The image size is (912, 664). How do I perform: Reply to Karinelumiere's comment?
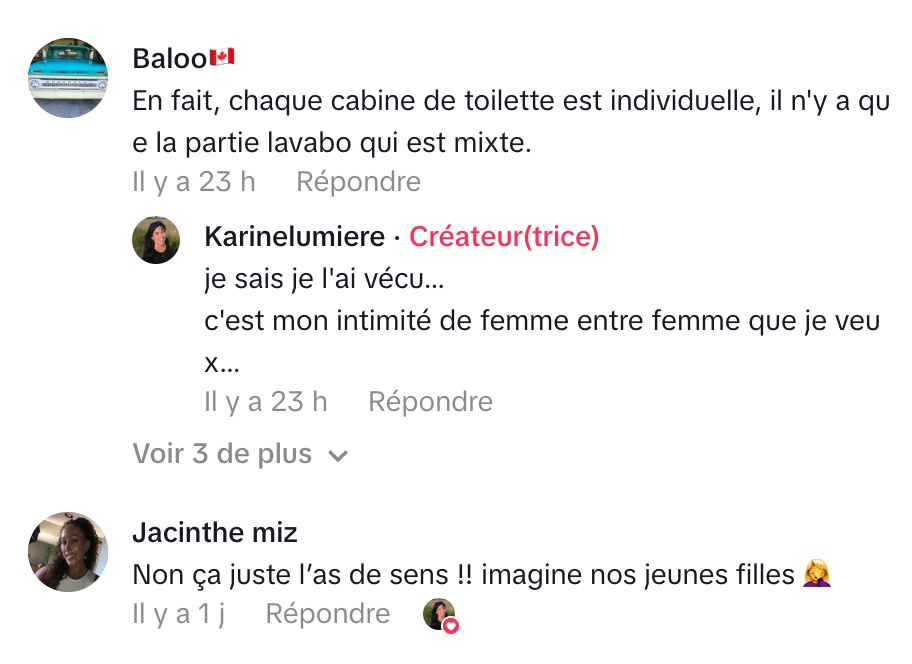[x=430, y=402]
